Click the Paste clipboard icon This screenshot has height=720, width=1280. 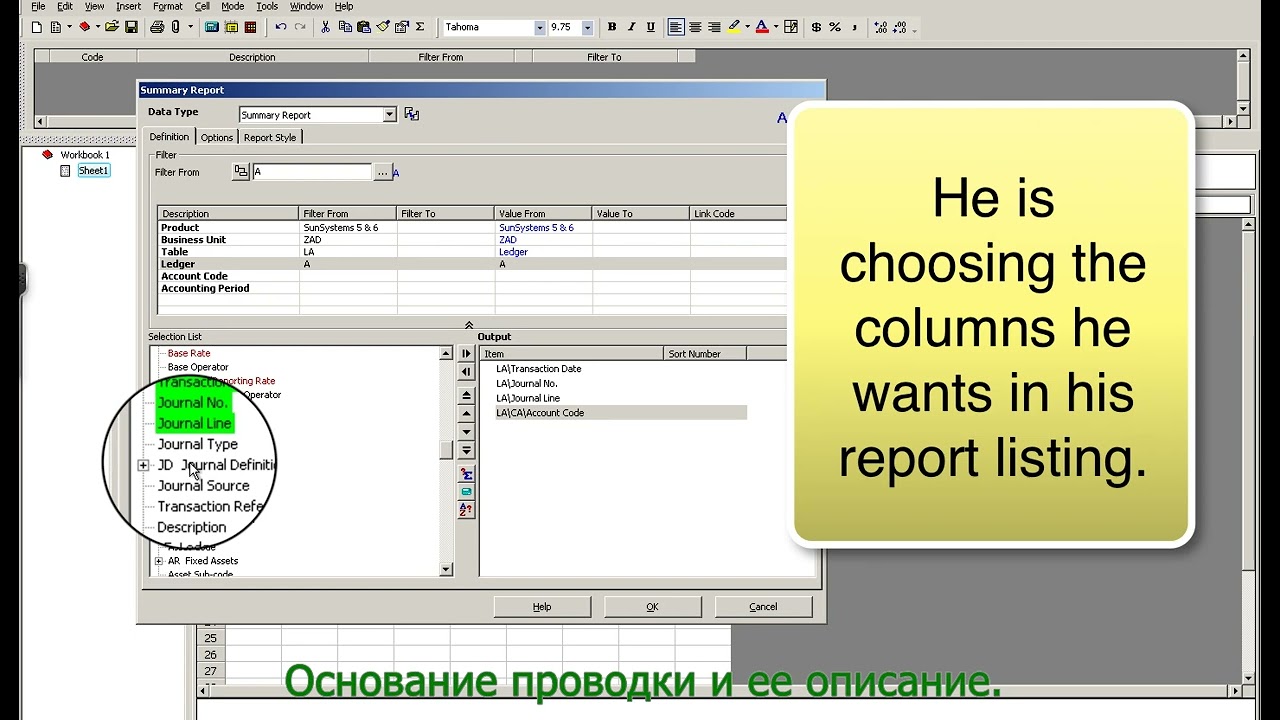[363, 27]
